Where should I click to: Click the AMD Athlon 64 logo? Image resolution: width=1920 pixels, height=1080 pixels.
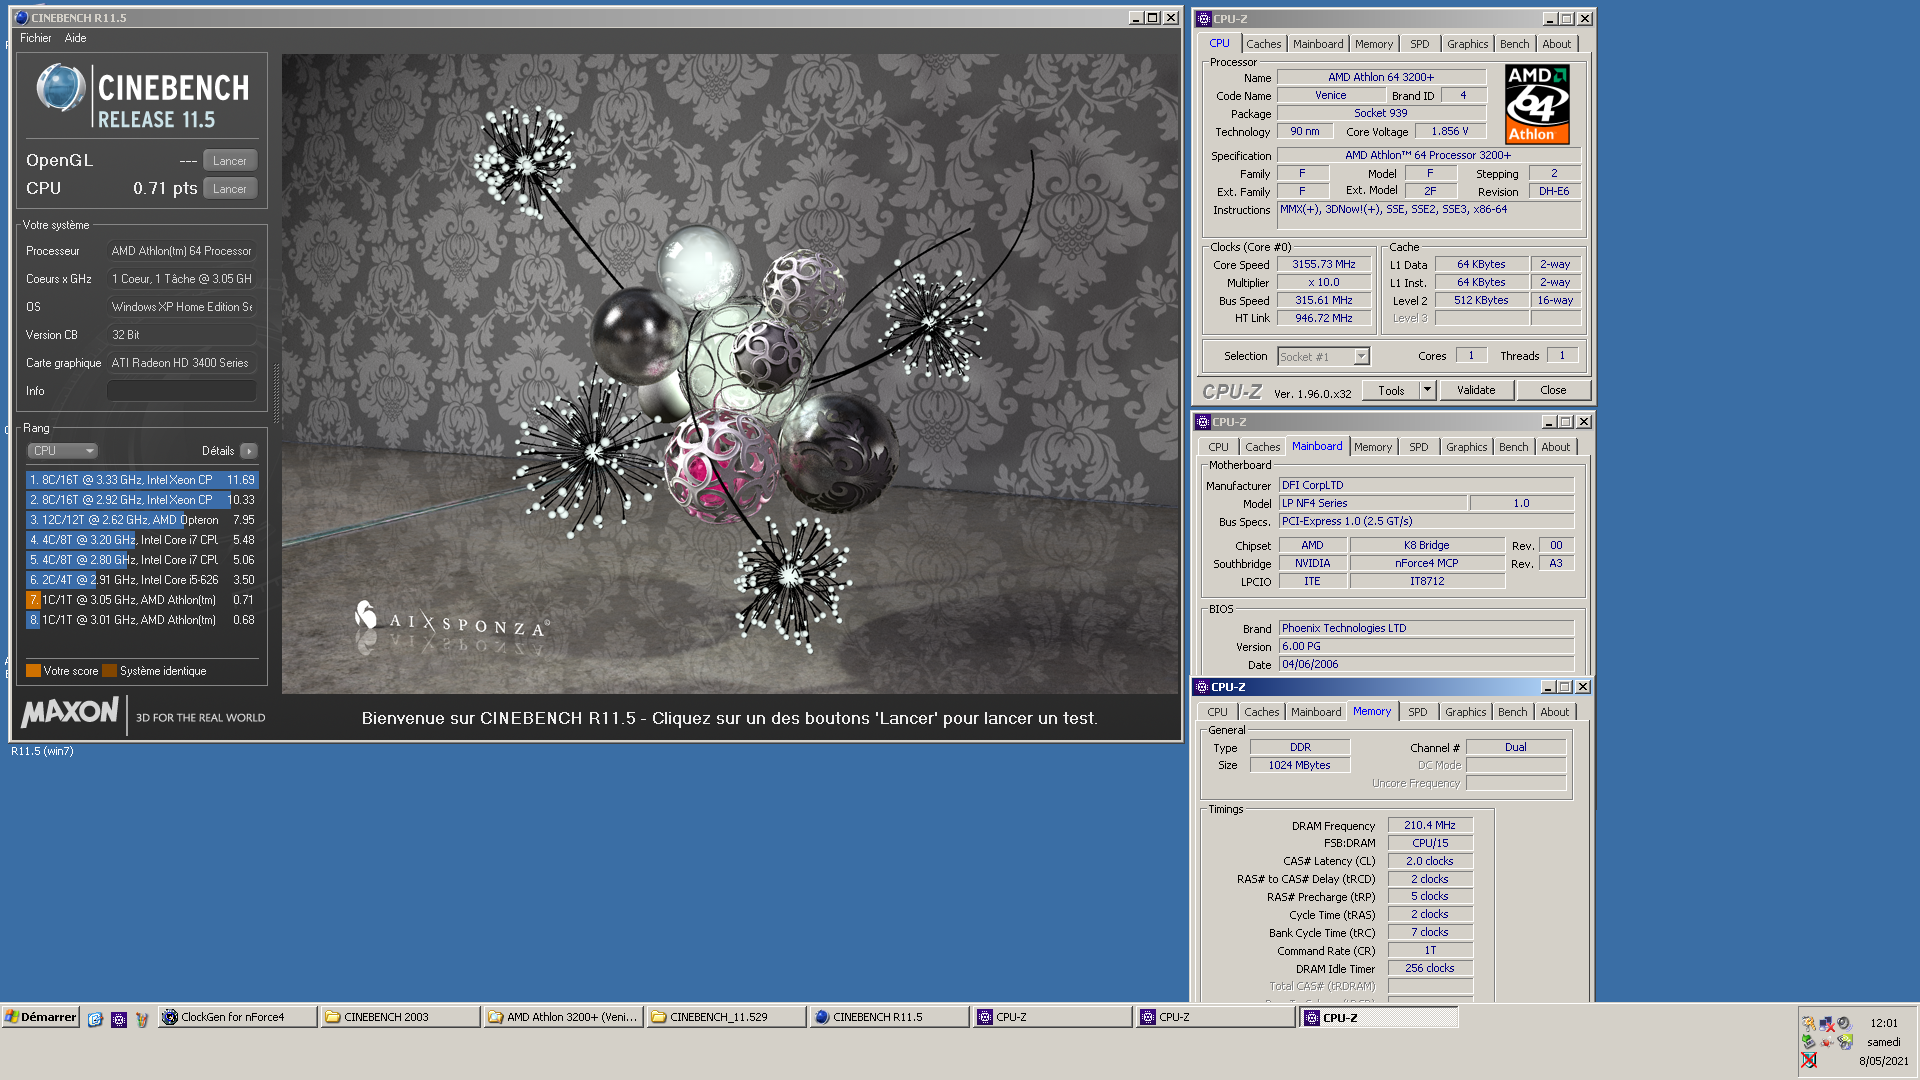1537,104
